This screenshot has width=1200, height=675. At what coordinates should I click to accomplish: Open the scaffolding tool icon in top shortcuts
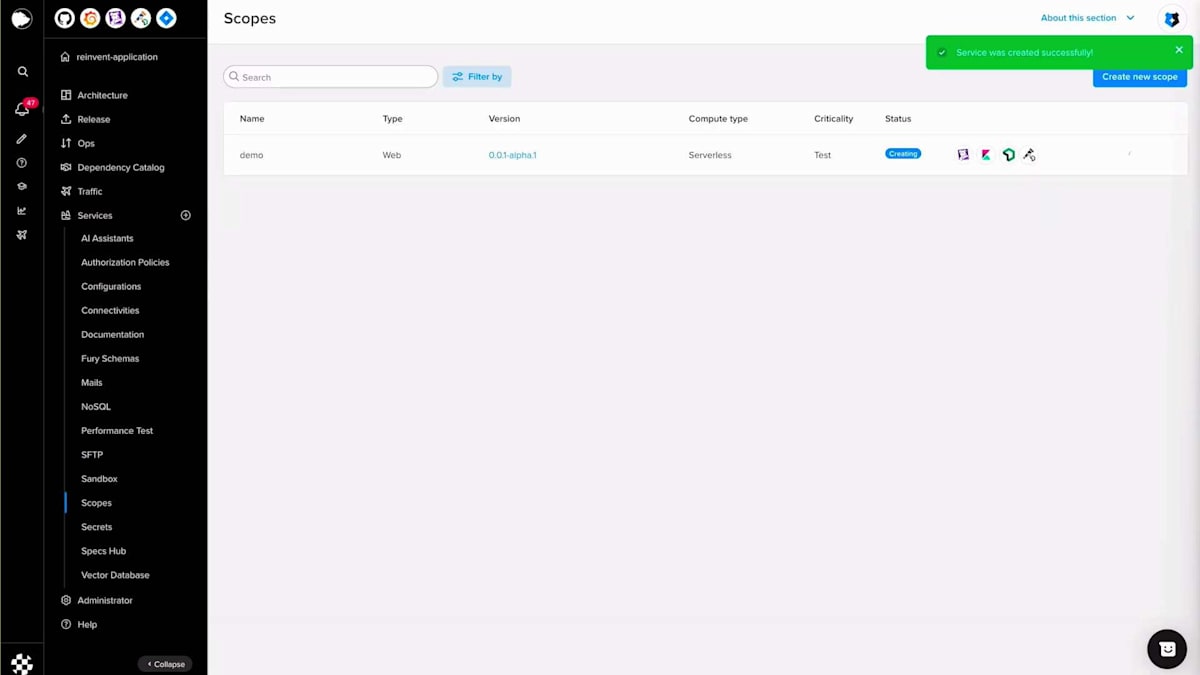(141, 18)
